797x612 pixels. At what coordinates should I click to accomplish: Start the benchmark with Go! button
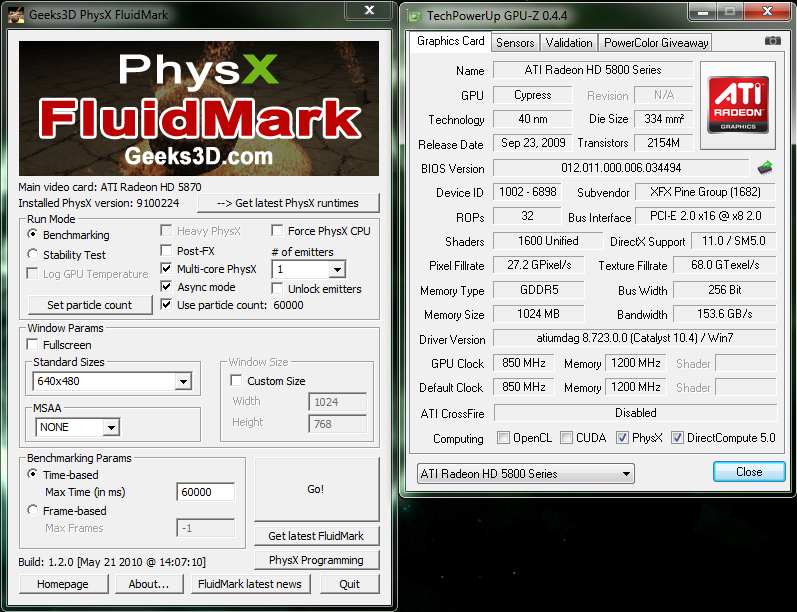(x=316, y=489)
